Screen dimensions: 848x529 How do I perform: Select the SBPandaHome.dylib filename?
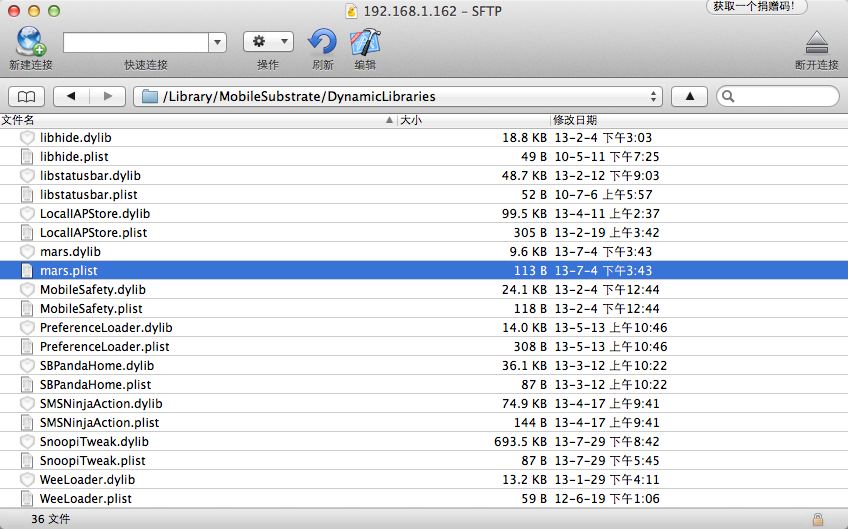coord(97,366)
